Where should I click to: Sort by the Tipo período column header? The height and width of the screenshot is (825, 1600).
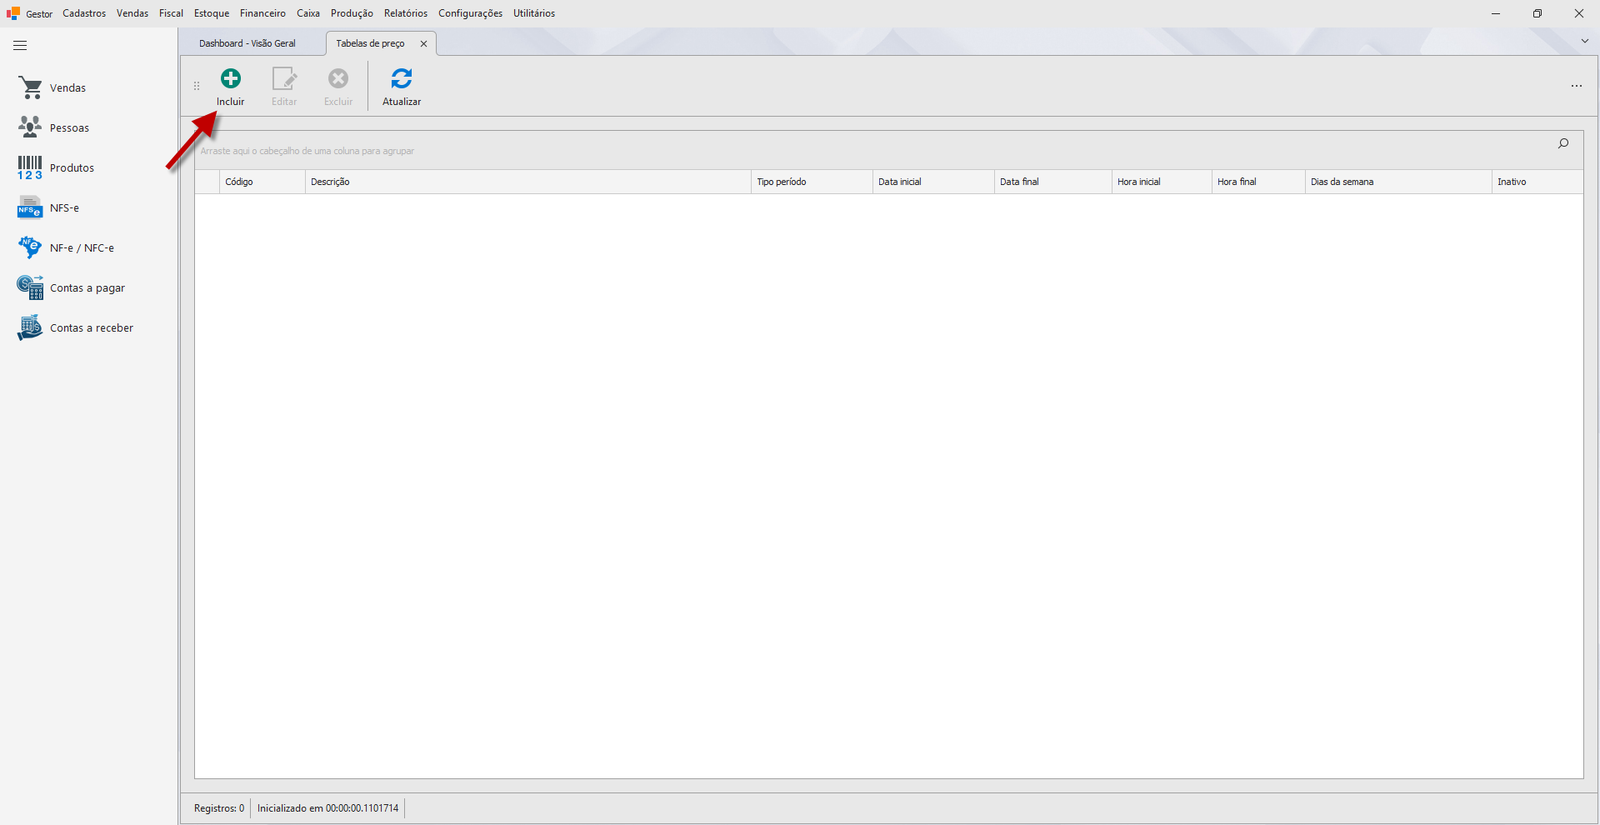(x=812, y=182)
